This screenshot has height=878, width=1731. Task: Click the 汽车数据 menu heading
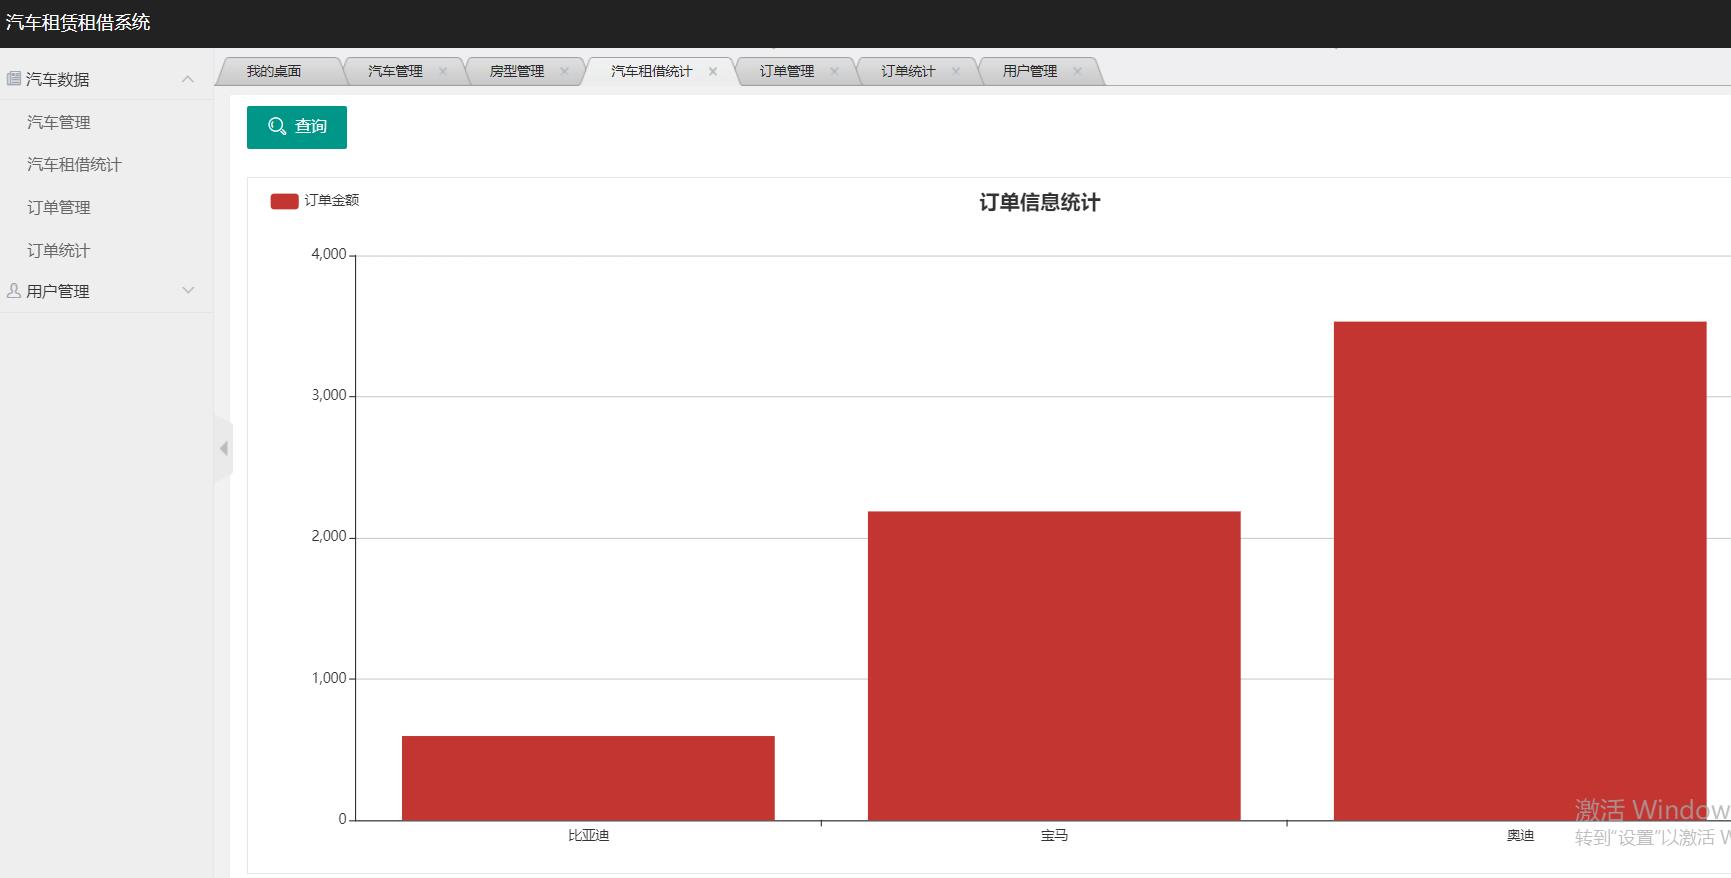pos(58,79)
